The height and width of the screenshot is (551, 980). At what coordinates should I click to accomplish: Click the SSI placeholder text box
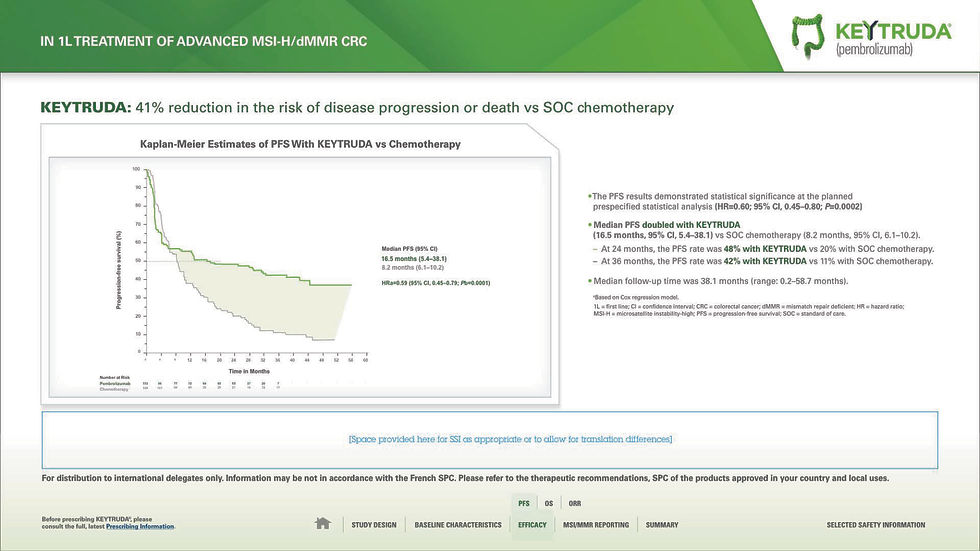490,440
